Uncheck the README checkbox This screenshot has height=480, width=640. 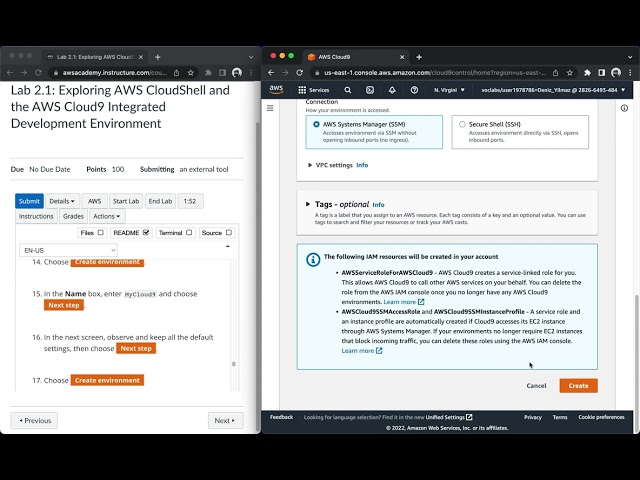(146, 232)
